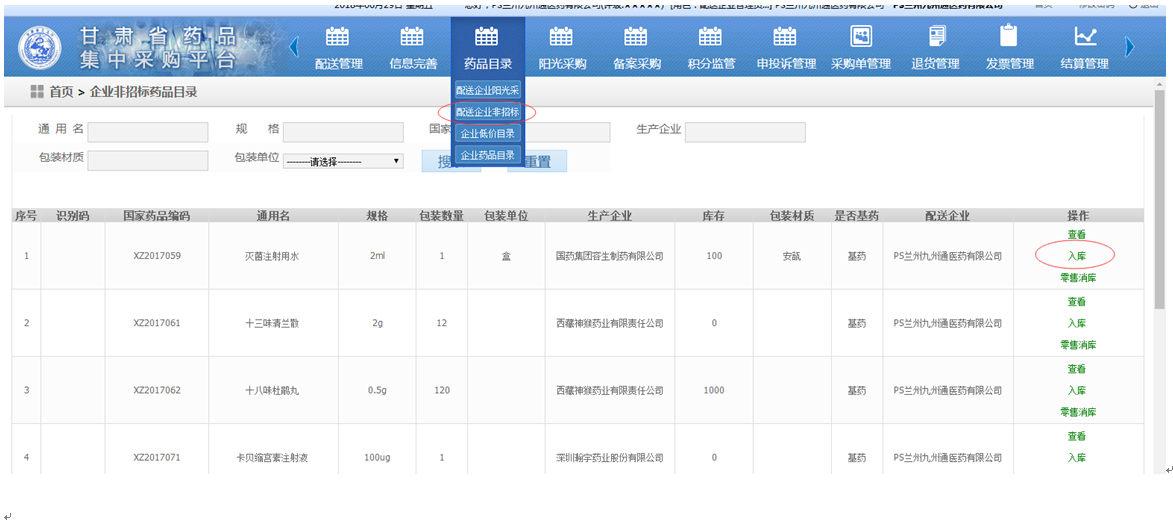The height and width of the screenshot is (520, 1173).
Task: Click 查看 for 卡贝缩宫素注射液
Action: pos(1076,436)
